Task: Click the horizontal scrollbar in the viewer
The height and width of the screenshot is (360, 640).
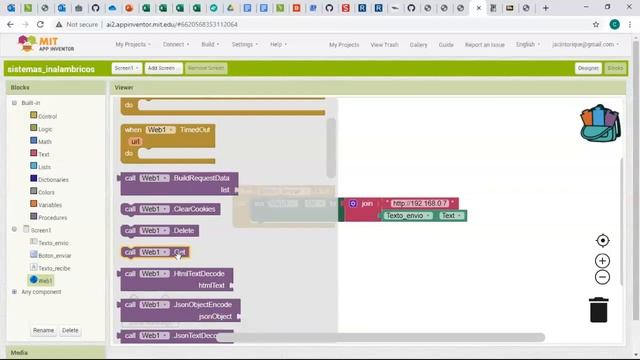Action: 380,337
